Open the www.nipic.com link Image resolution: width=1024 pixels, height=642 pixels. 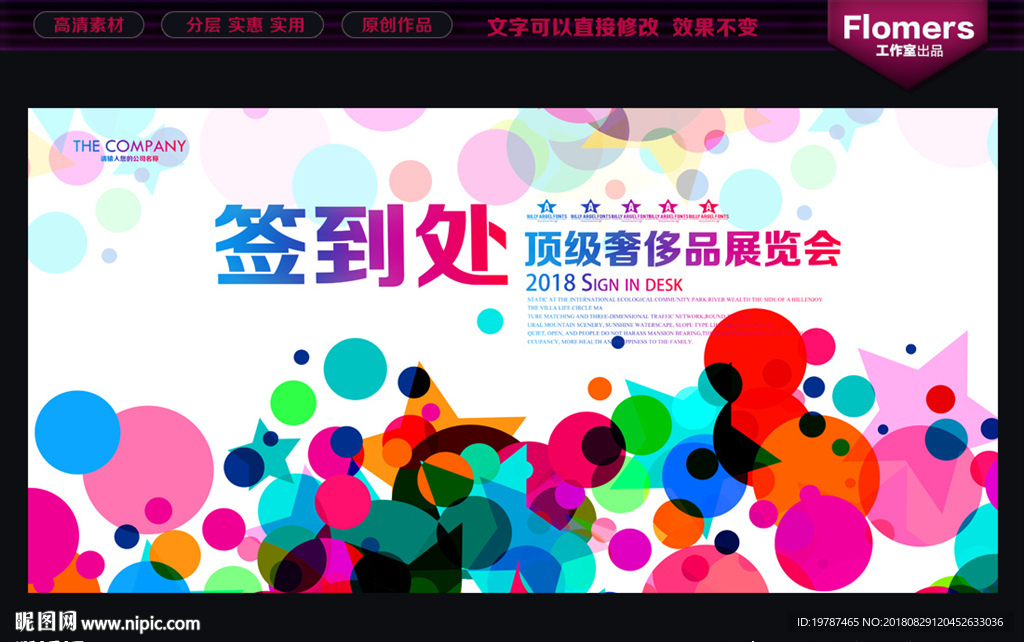[x=140, y=624]
